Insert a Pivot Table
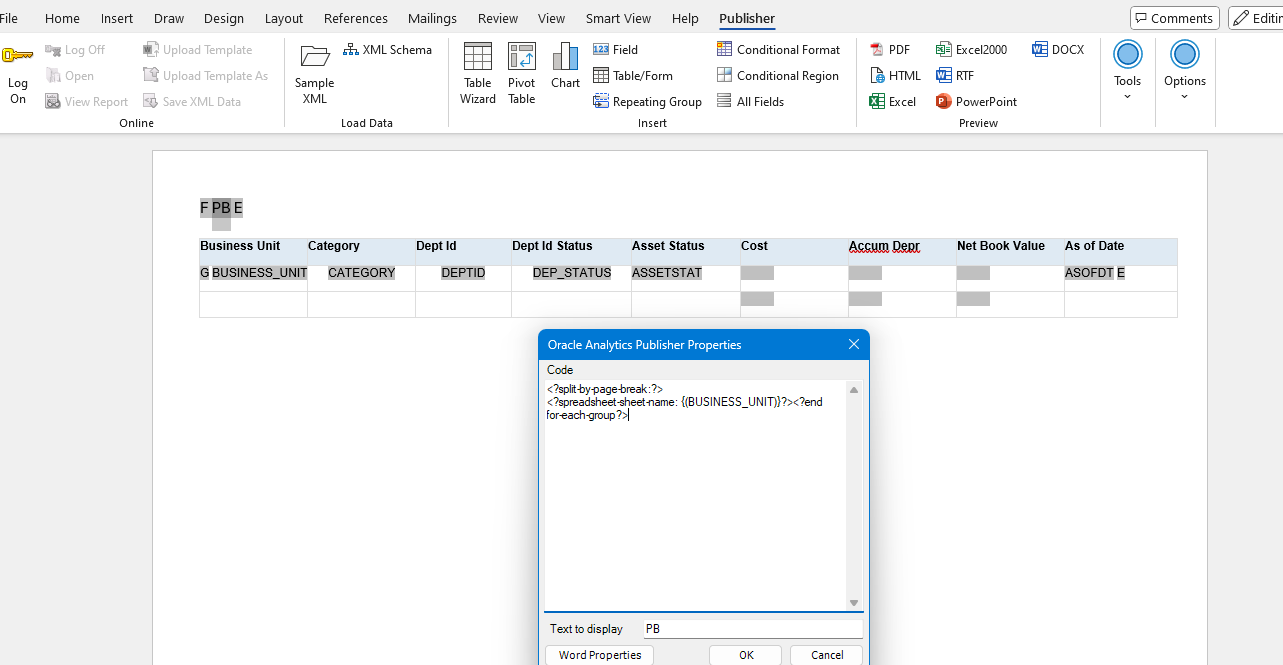This screenshot has width=1283, height=665. point(522,74)
